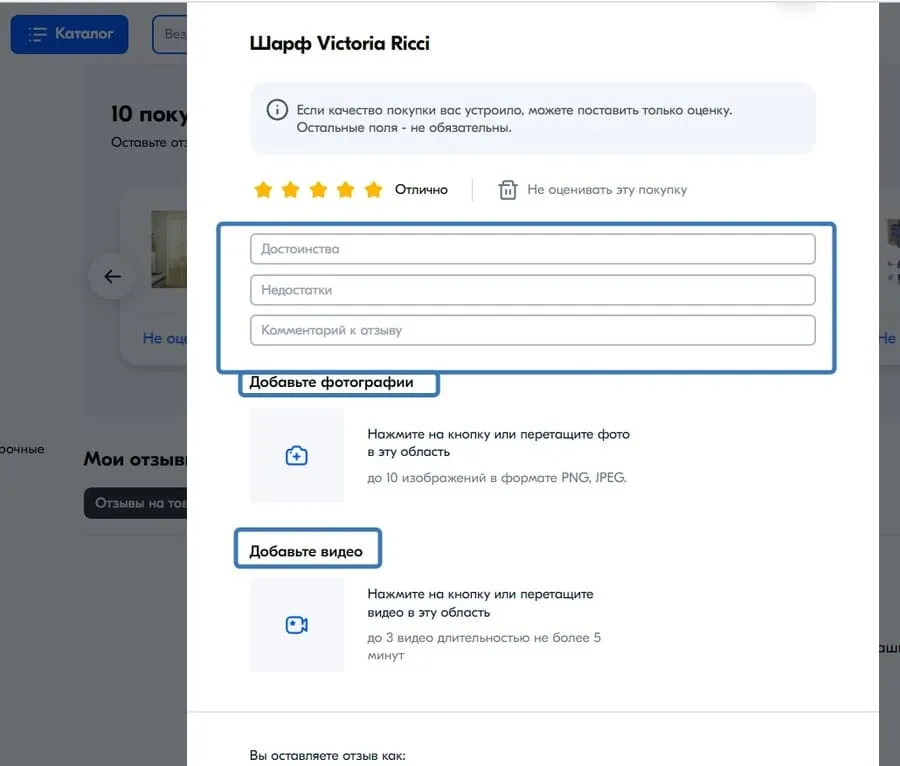This screenshot has width=900, height=766.
Task: Click the Комментарий к отзыву field
Action: tap(532, 330)
